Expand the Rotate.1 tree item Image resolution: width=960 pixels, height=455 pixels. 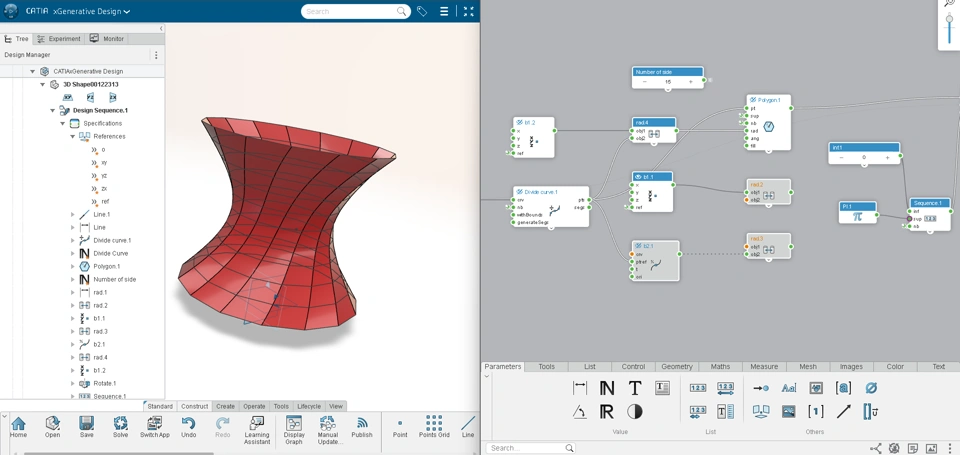(72, 383)
